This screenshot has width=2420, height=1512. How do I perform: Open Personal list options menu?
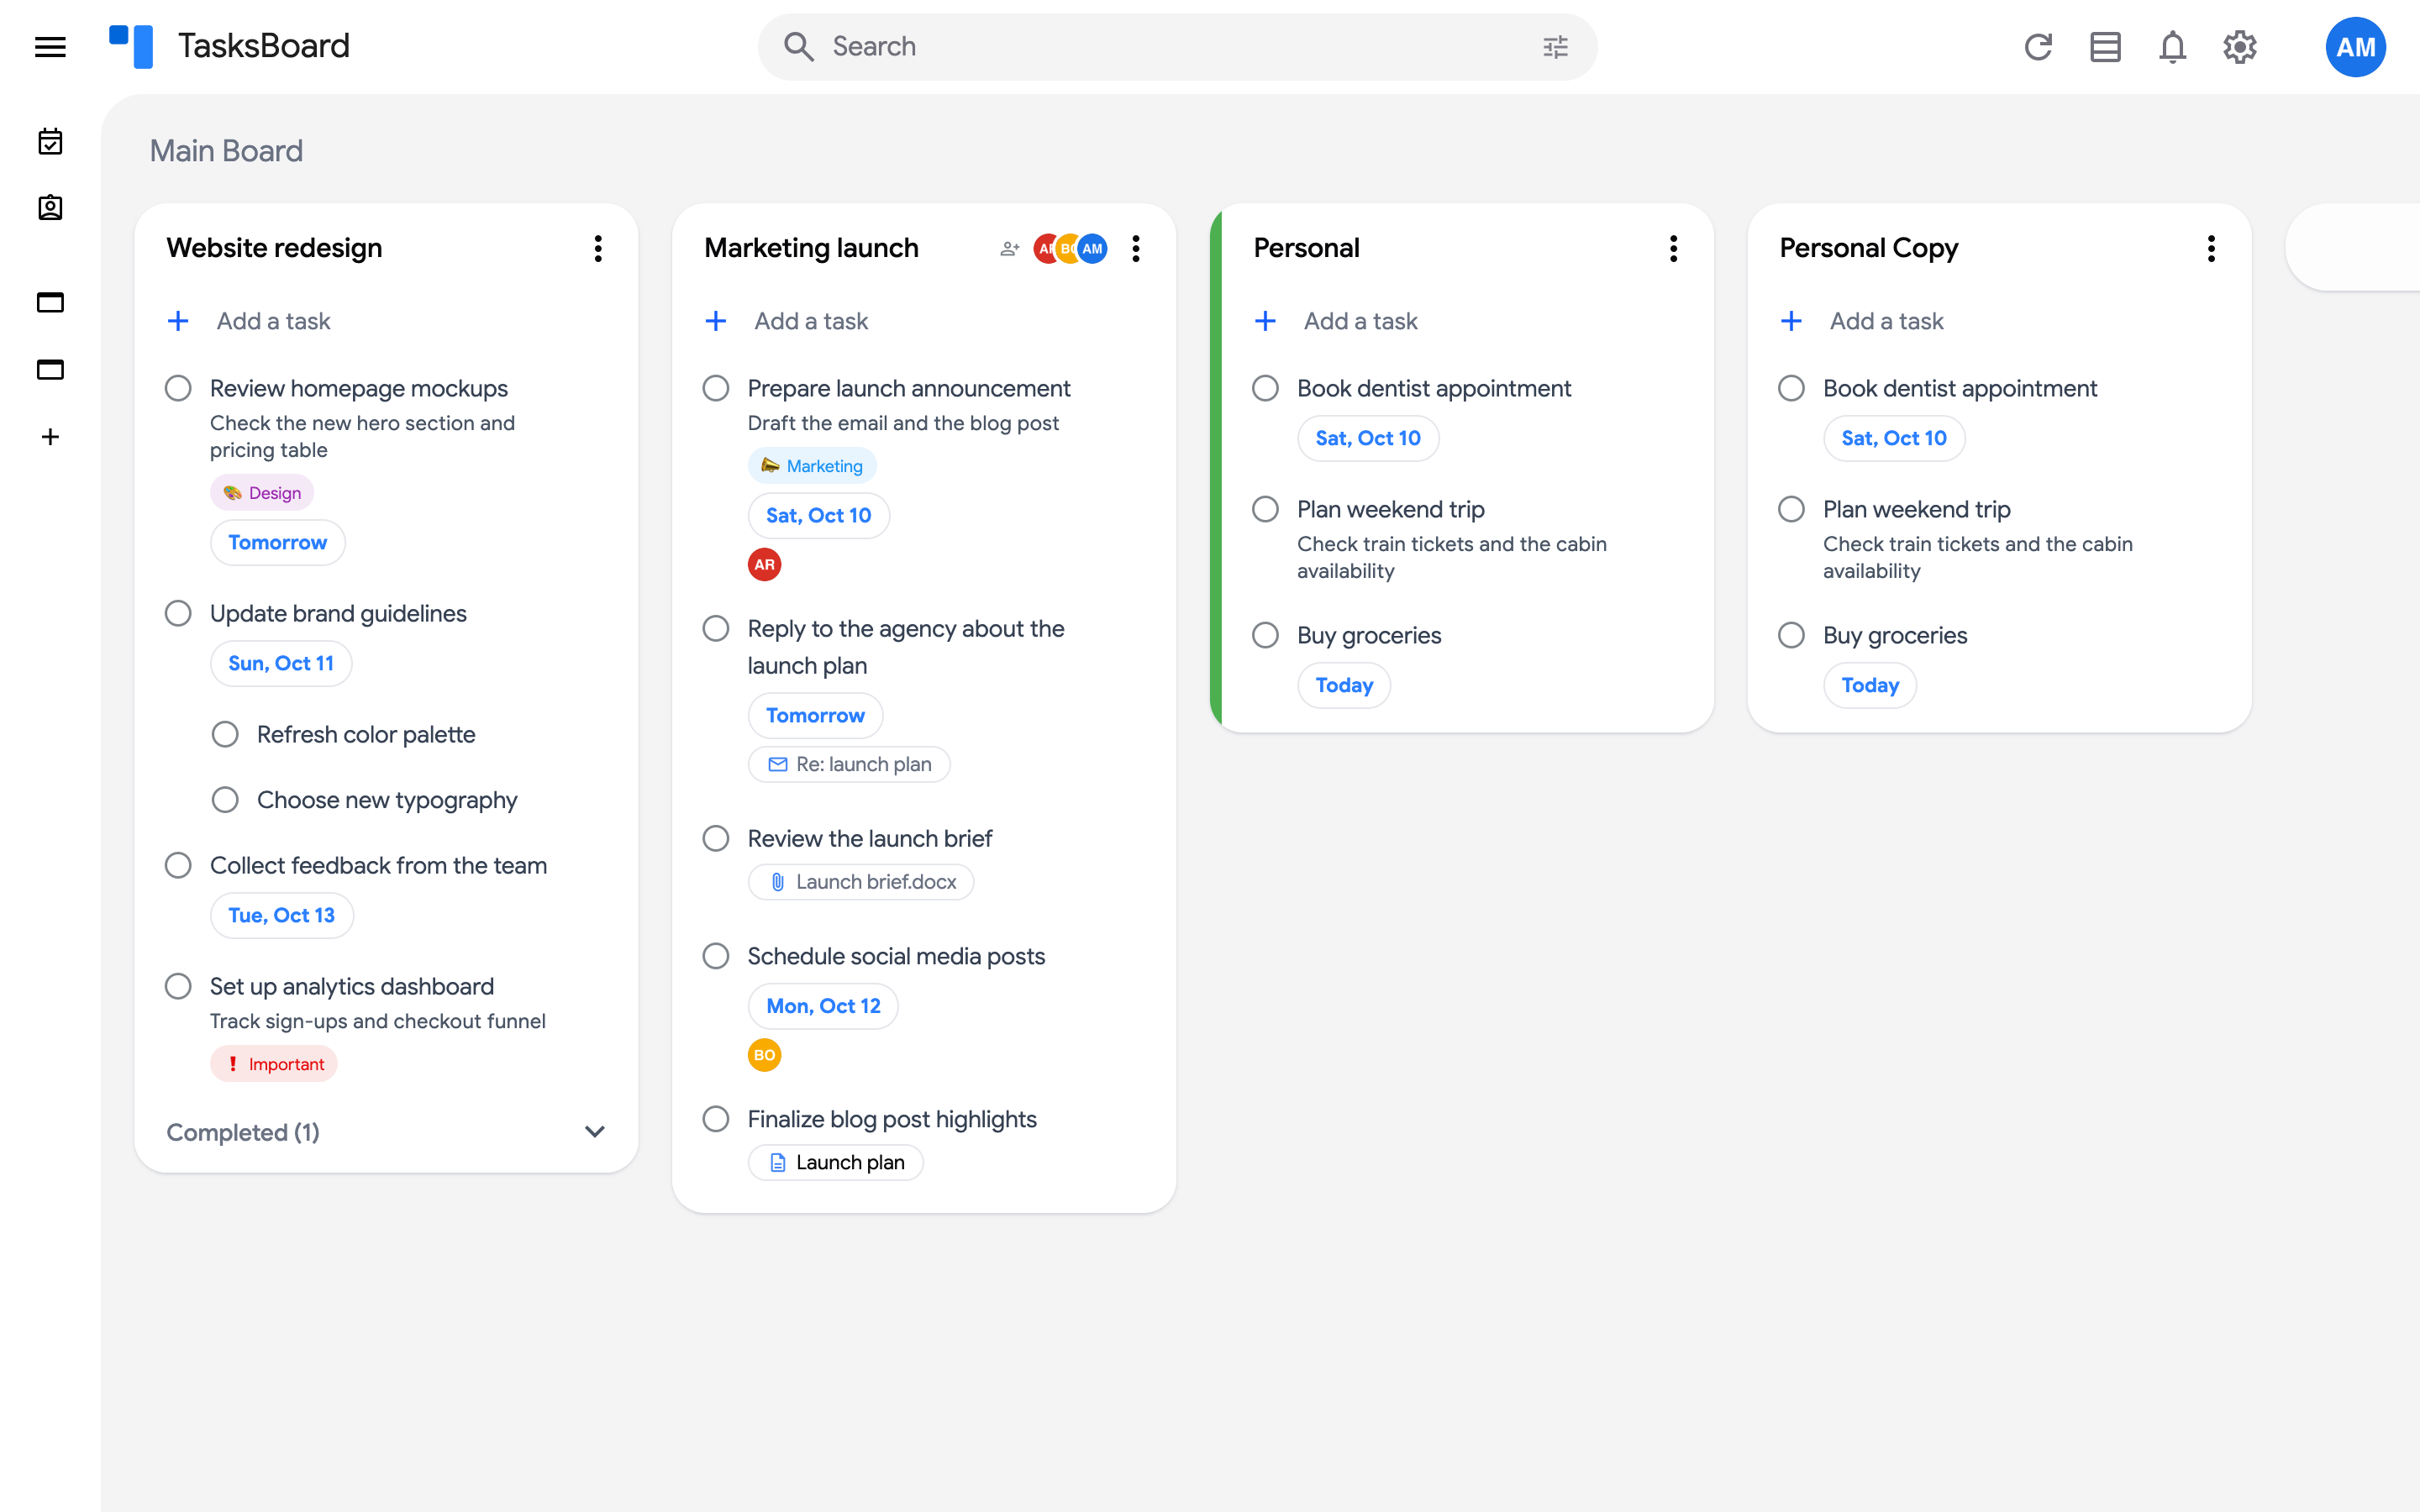1673,248
